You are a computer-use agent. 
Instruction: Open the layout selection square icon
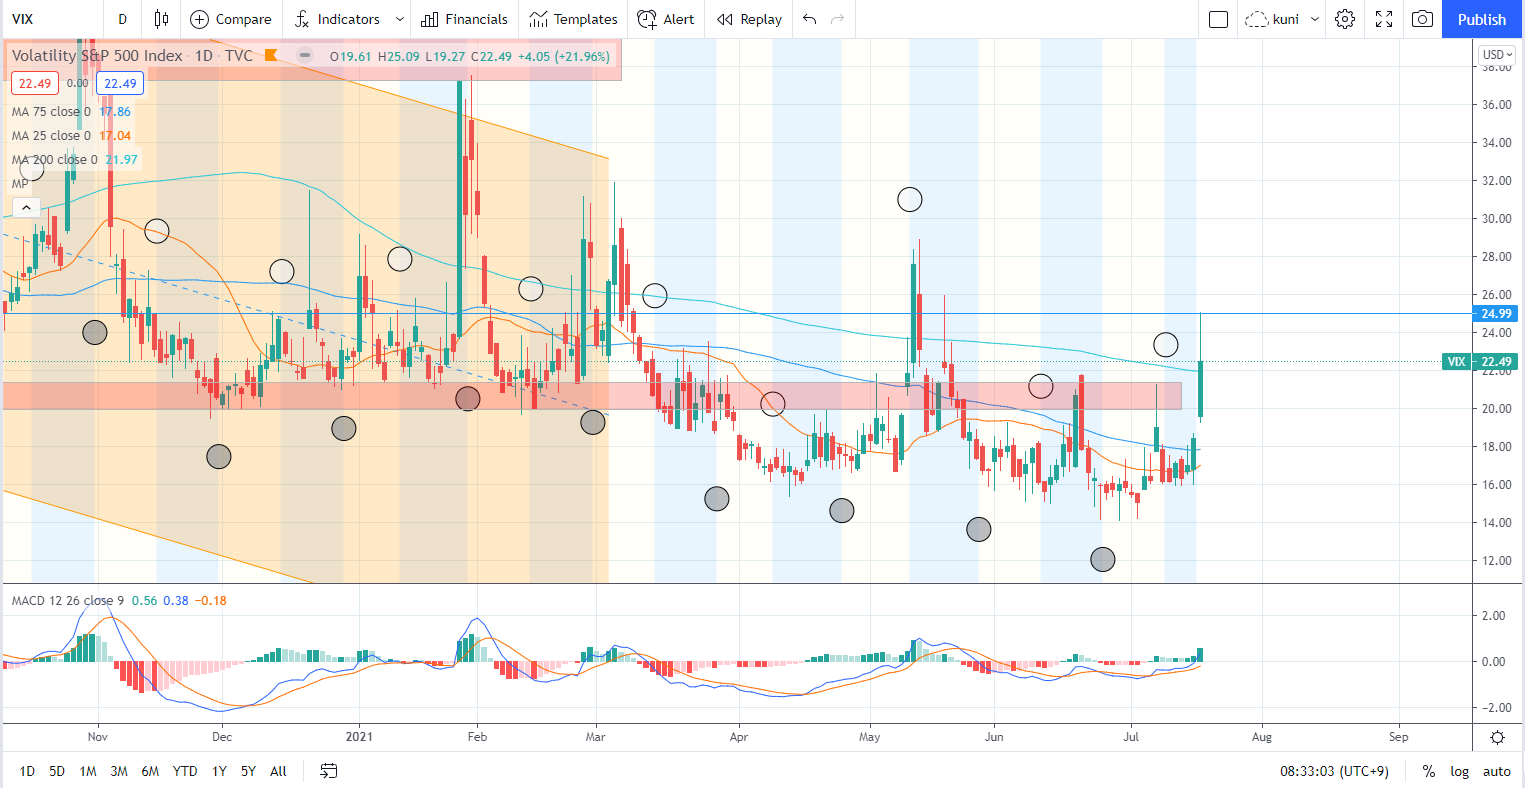(x=1217, y=19)
